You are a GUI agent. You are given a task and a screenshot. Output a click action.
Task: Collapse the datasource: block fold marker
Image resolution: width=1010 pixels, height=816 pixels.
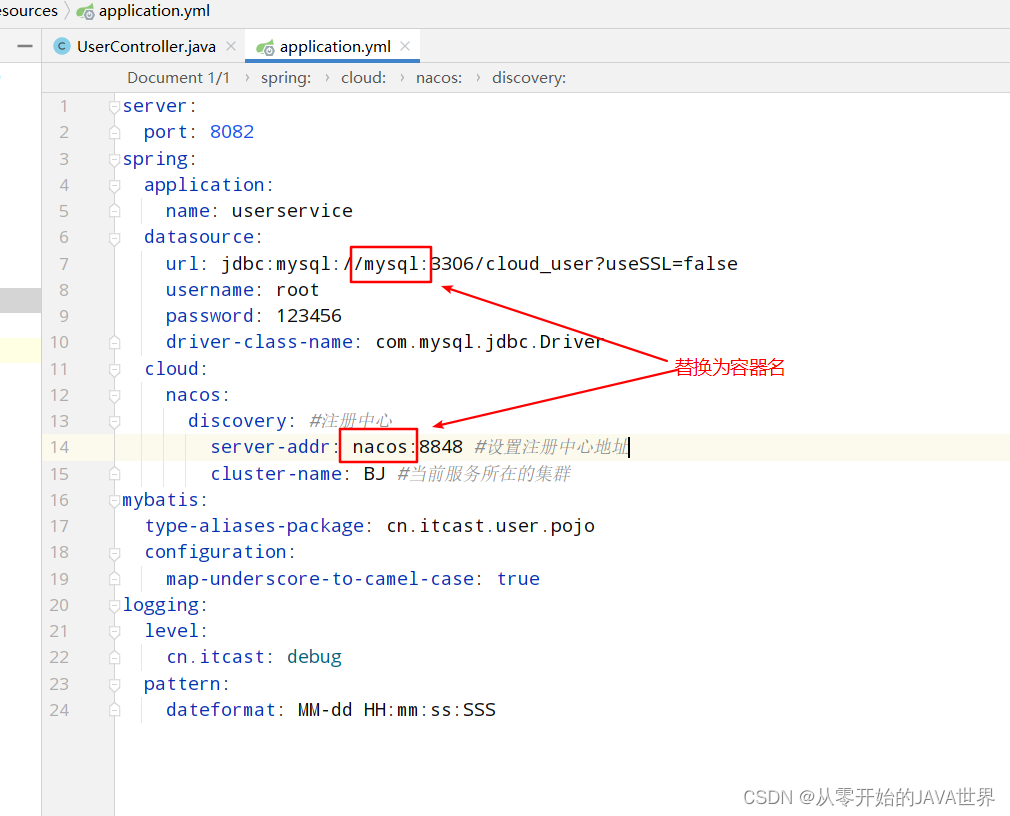click(115, 238)
